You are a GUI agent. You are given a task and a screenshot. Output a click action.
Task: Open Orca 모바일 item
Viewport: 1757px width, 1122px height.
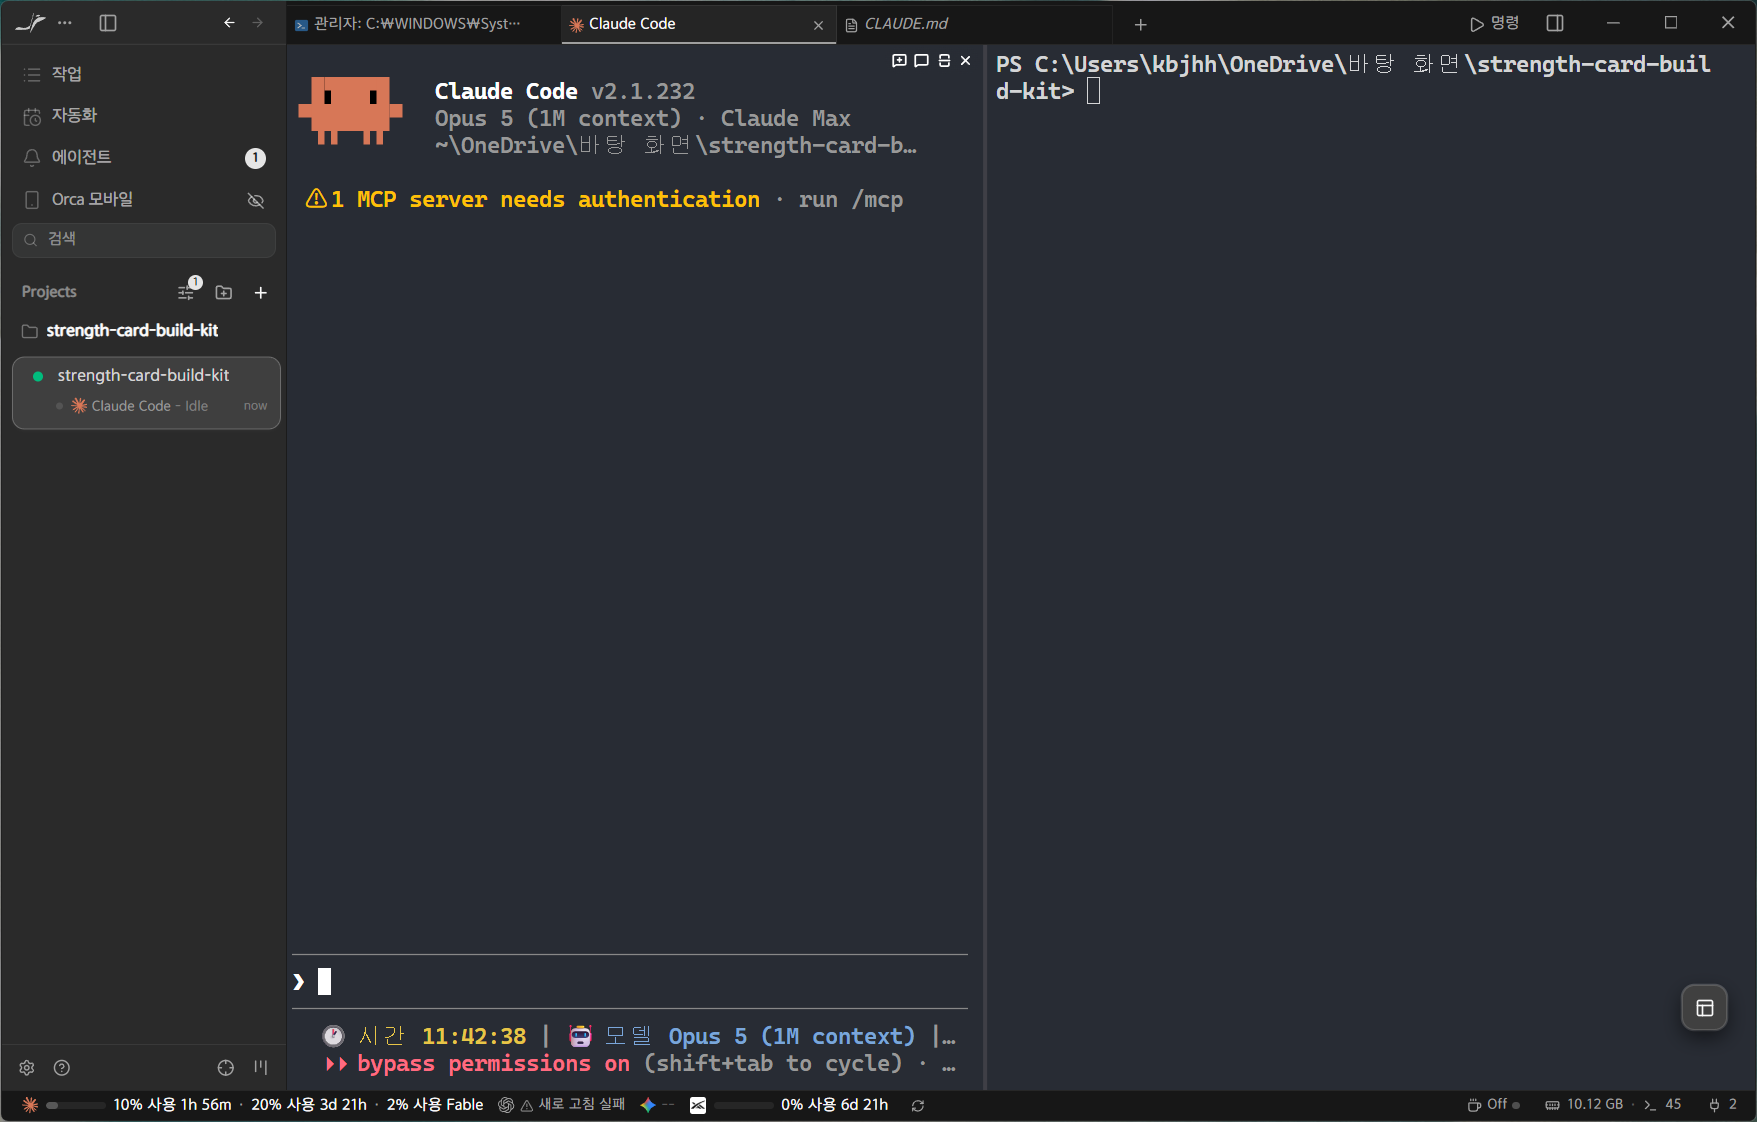(x=143, y=200)
